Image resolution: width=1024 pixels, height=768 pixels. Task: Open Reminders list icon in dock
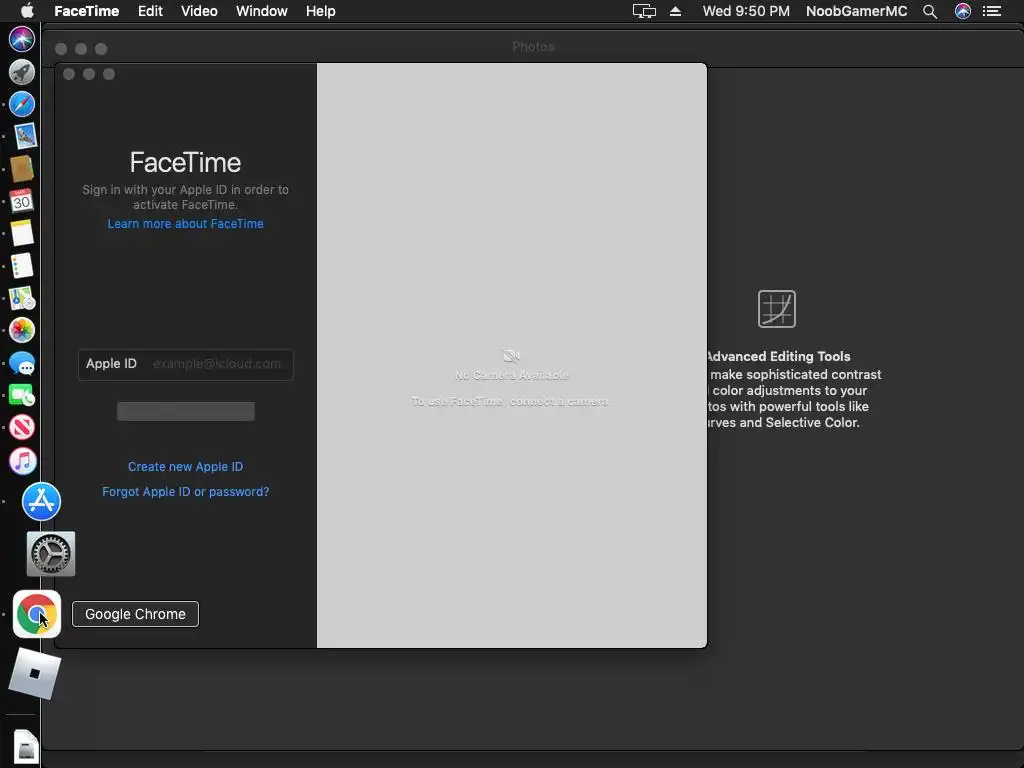pyautogui.click(x=22, y=266)
